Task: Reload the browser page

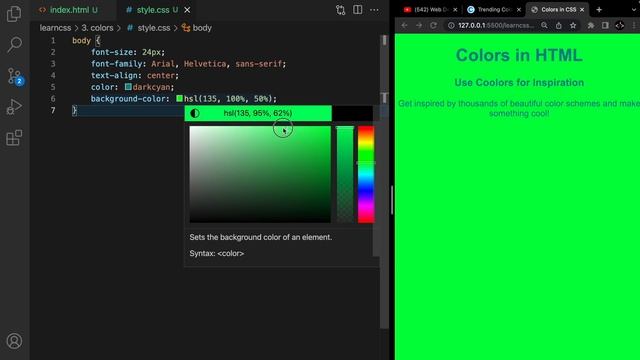Action: (x=433, y=25)
